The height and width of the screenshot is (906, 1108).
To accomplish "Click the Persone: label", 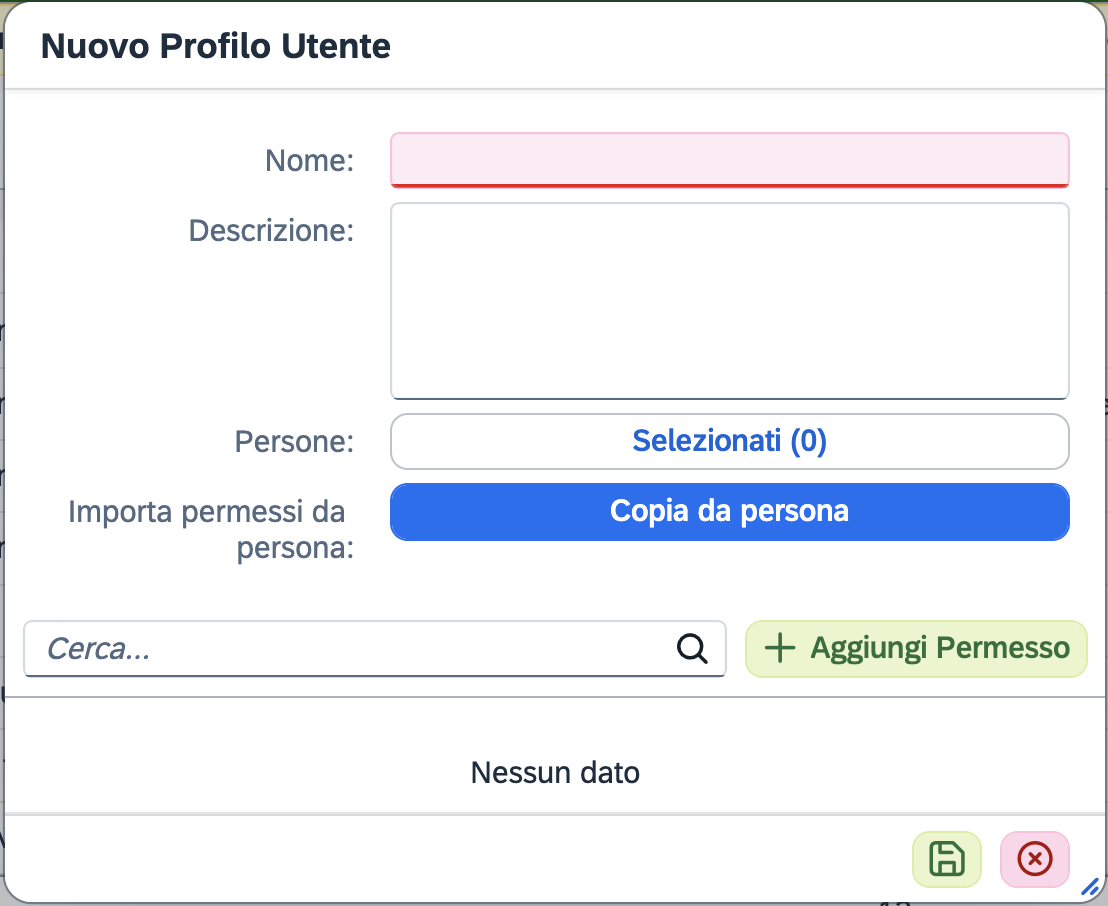I will [294, 442].
